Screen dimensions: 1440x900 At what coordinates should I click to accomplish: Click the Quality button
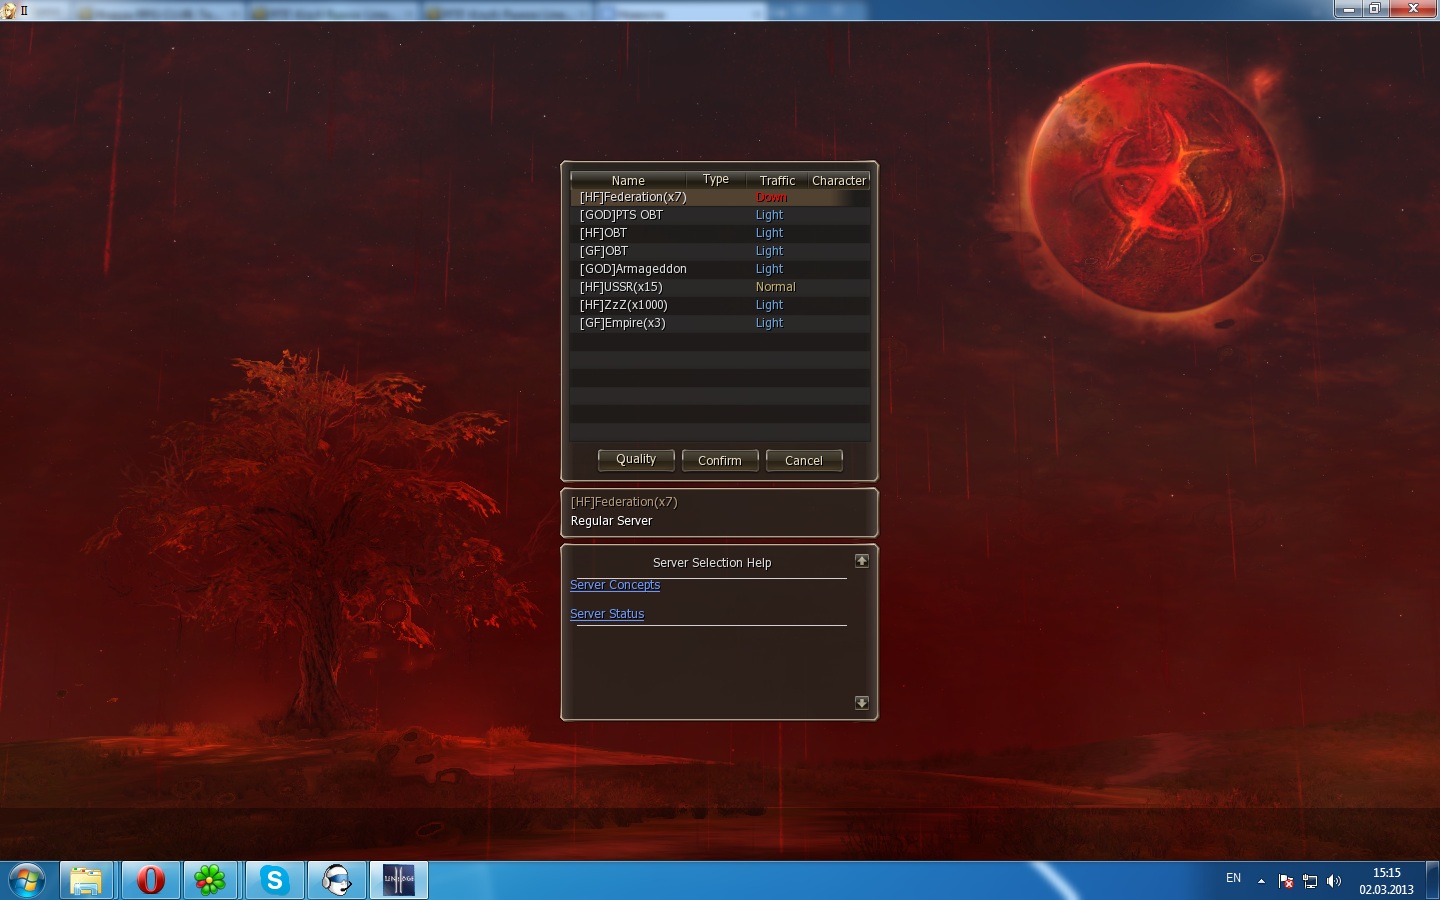[x=636, y=460]
